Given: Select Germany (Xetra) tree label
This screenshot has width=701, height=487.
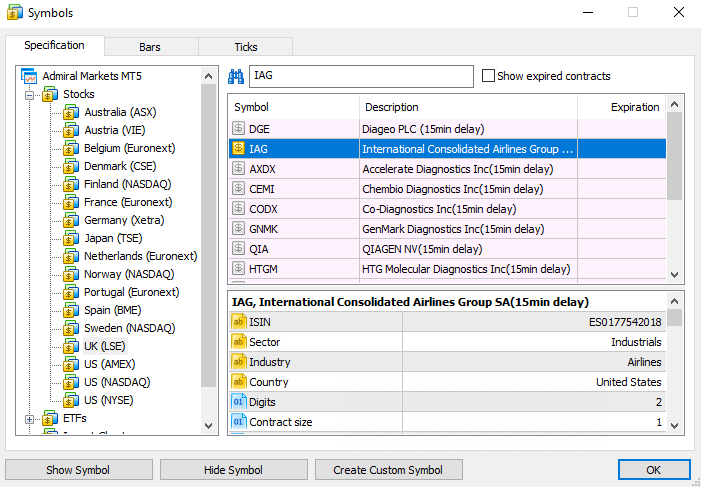Looking at the screenshot, I should click(124, 220).
